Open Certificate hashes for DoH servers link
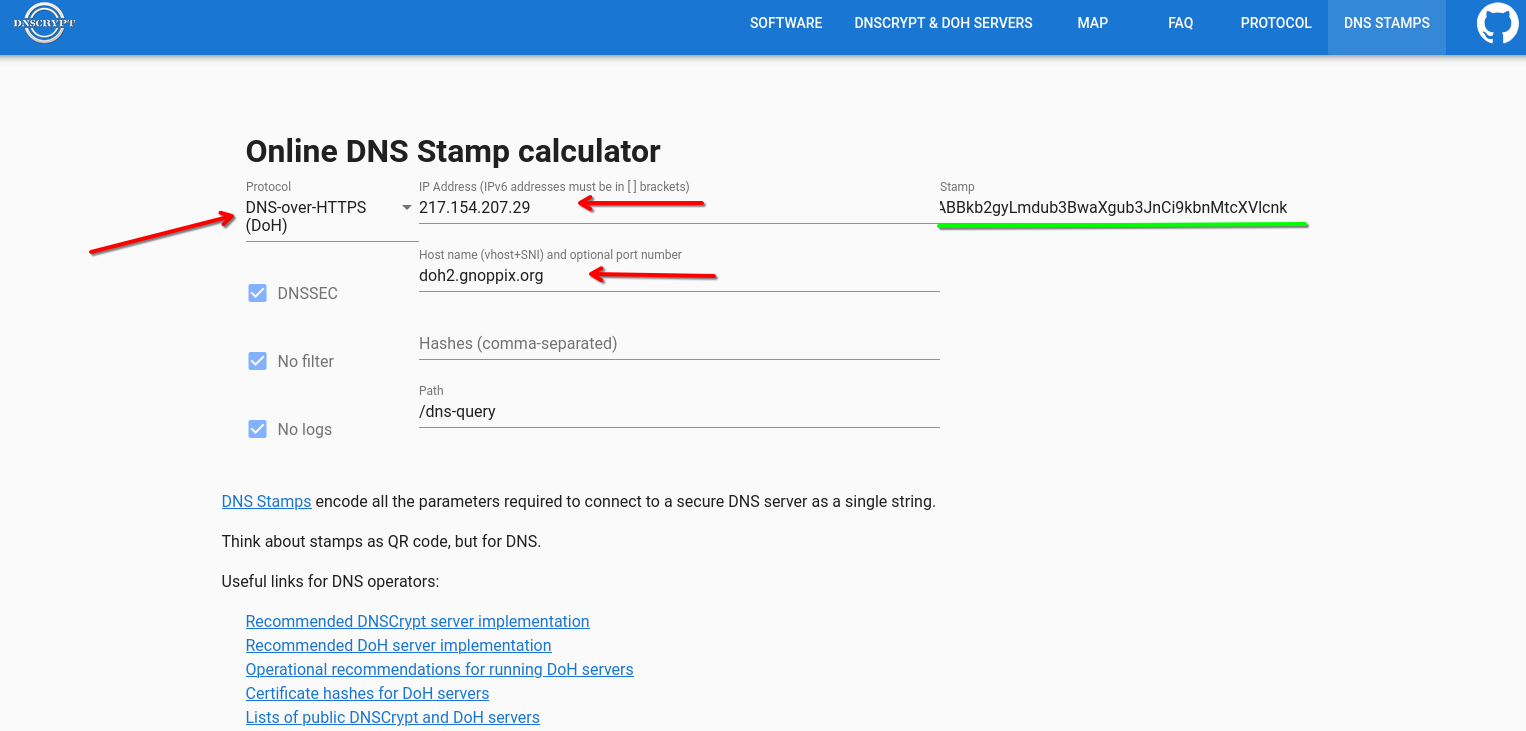This screenshot has height=731, width=1526. point(367,694)
